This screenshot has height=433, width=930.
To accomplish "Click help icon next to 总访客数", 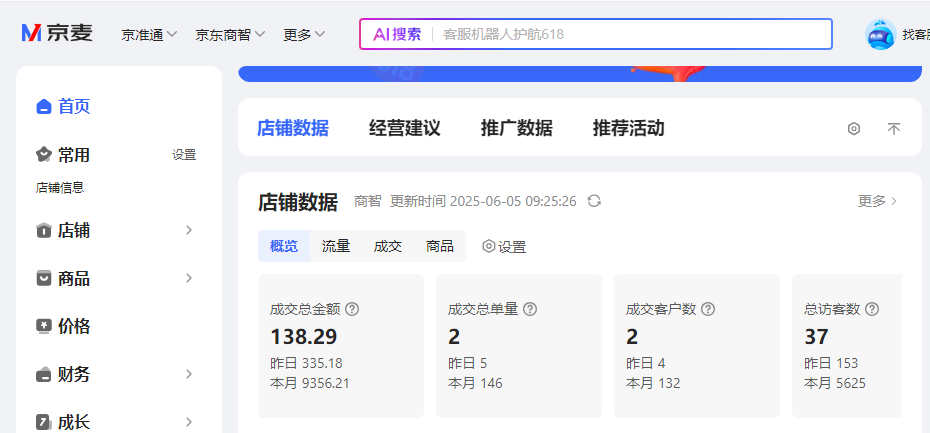I will 872,309.
